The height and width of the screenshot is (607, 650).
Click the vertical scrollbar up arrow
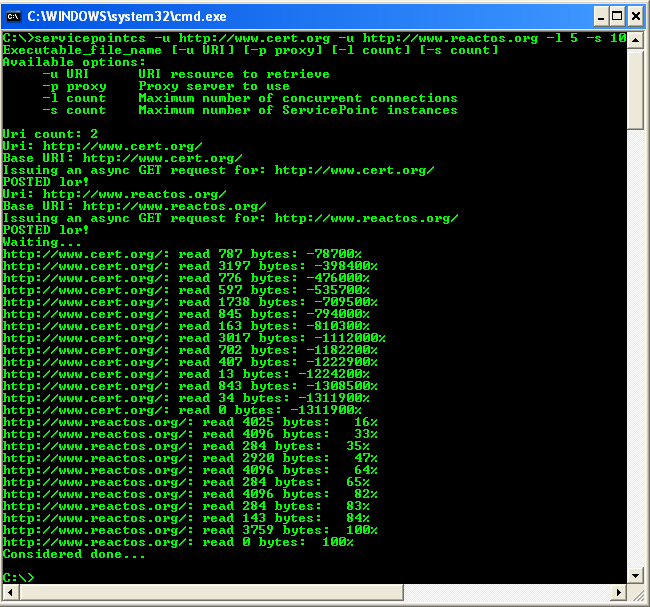(x=635, y=40)
